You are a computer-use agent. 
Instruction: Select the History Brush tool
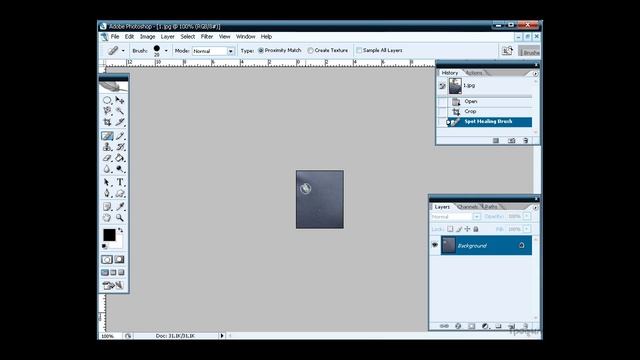[x=120, y=147]
